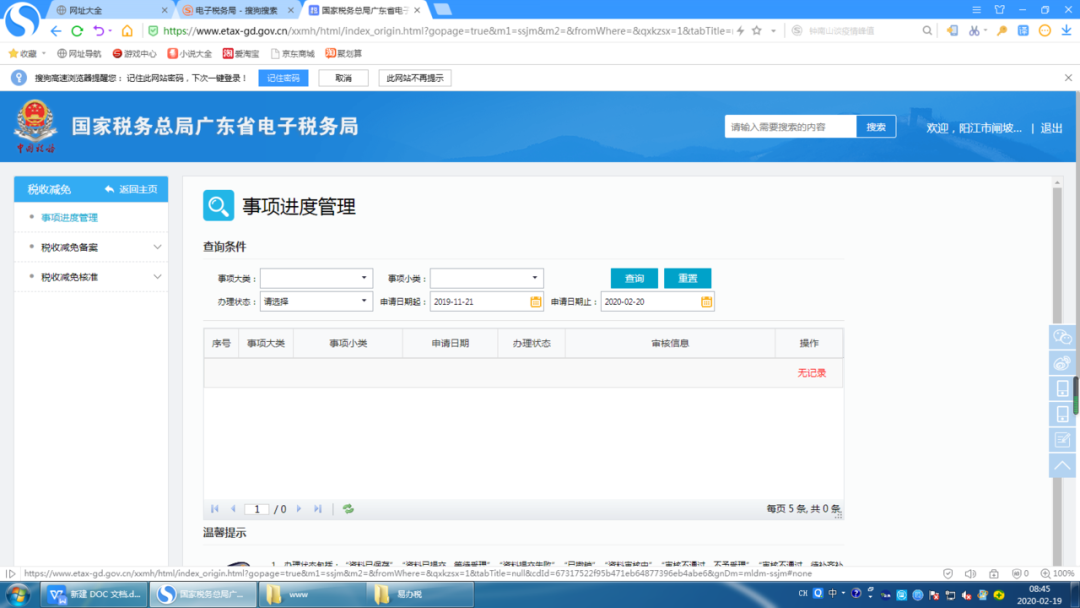Click the green refresh icon in table pager
1080x608 pixels.
point(349,509)
